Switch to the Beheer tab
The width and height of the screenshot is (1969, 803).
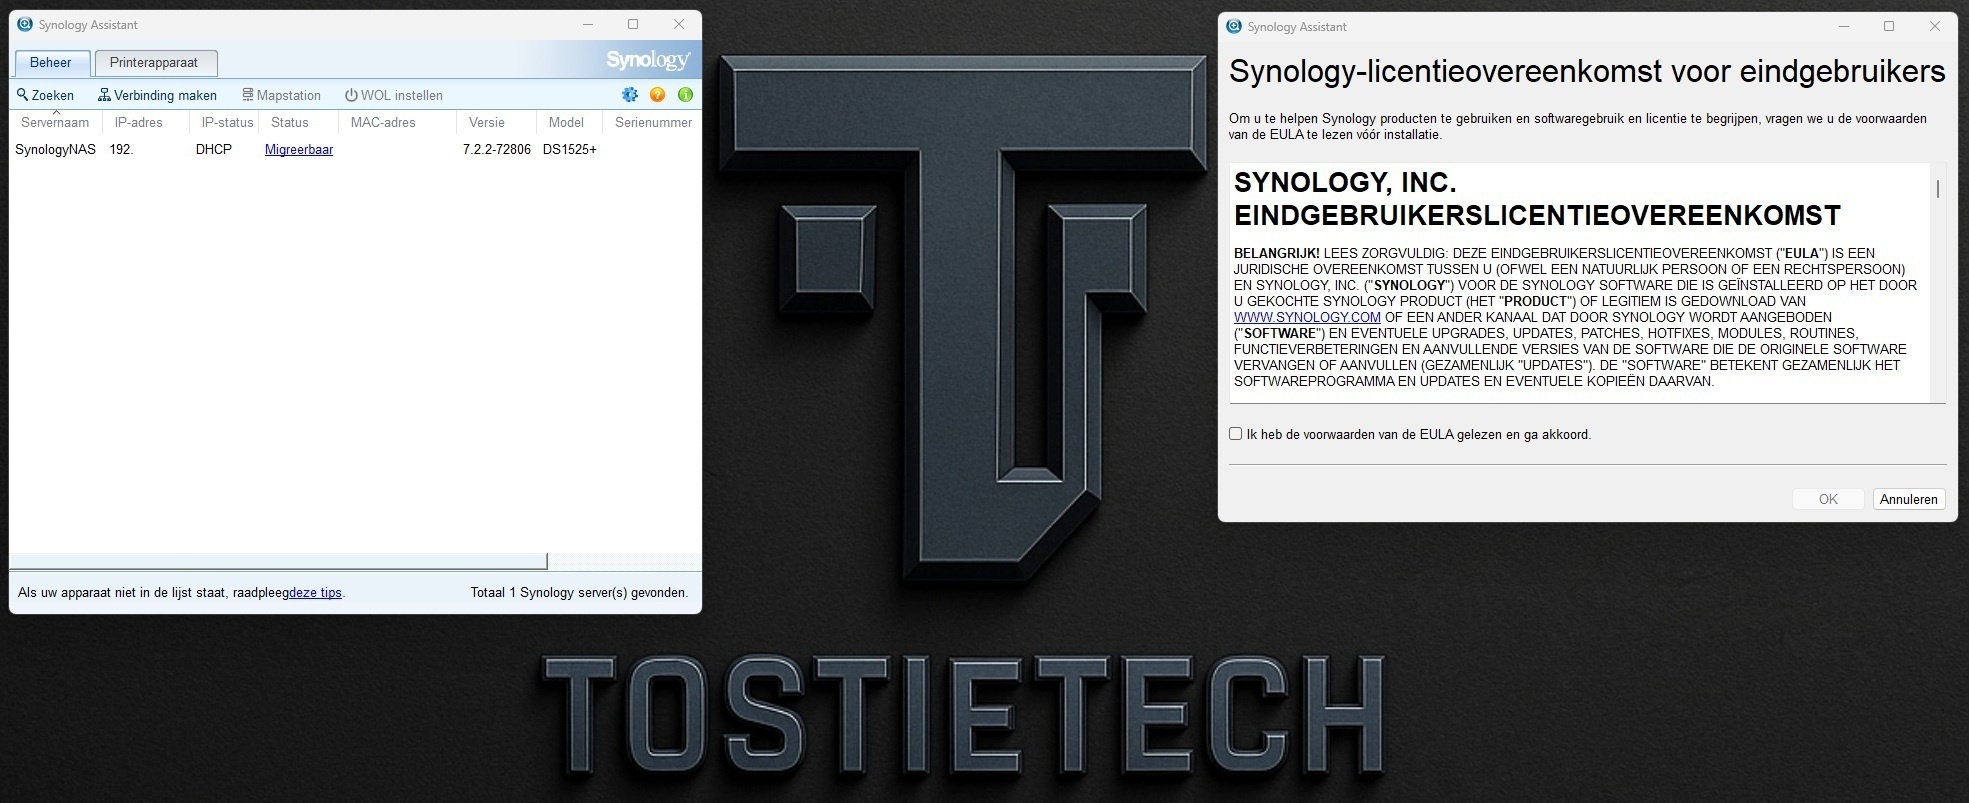pos(51,62)
